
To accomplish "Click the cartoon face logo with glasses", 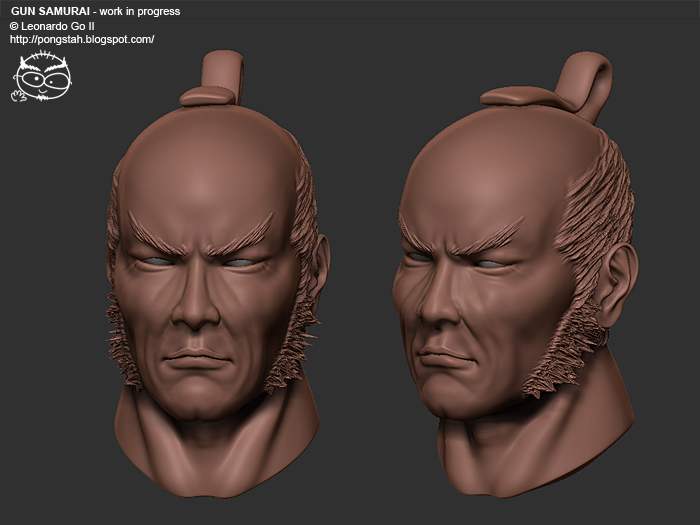I will [x=41, y=76].
